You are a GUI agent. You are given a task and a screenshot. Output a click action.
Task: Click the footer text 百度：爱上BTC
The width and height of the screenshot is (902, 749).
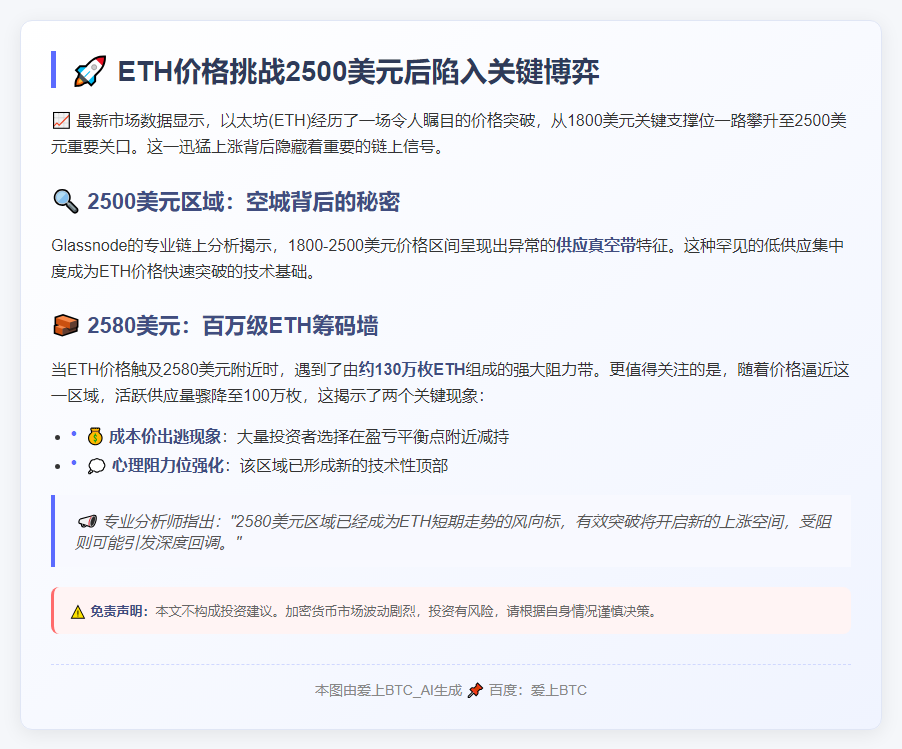544,690
